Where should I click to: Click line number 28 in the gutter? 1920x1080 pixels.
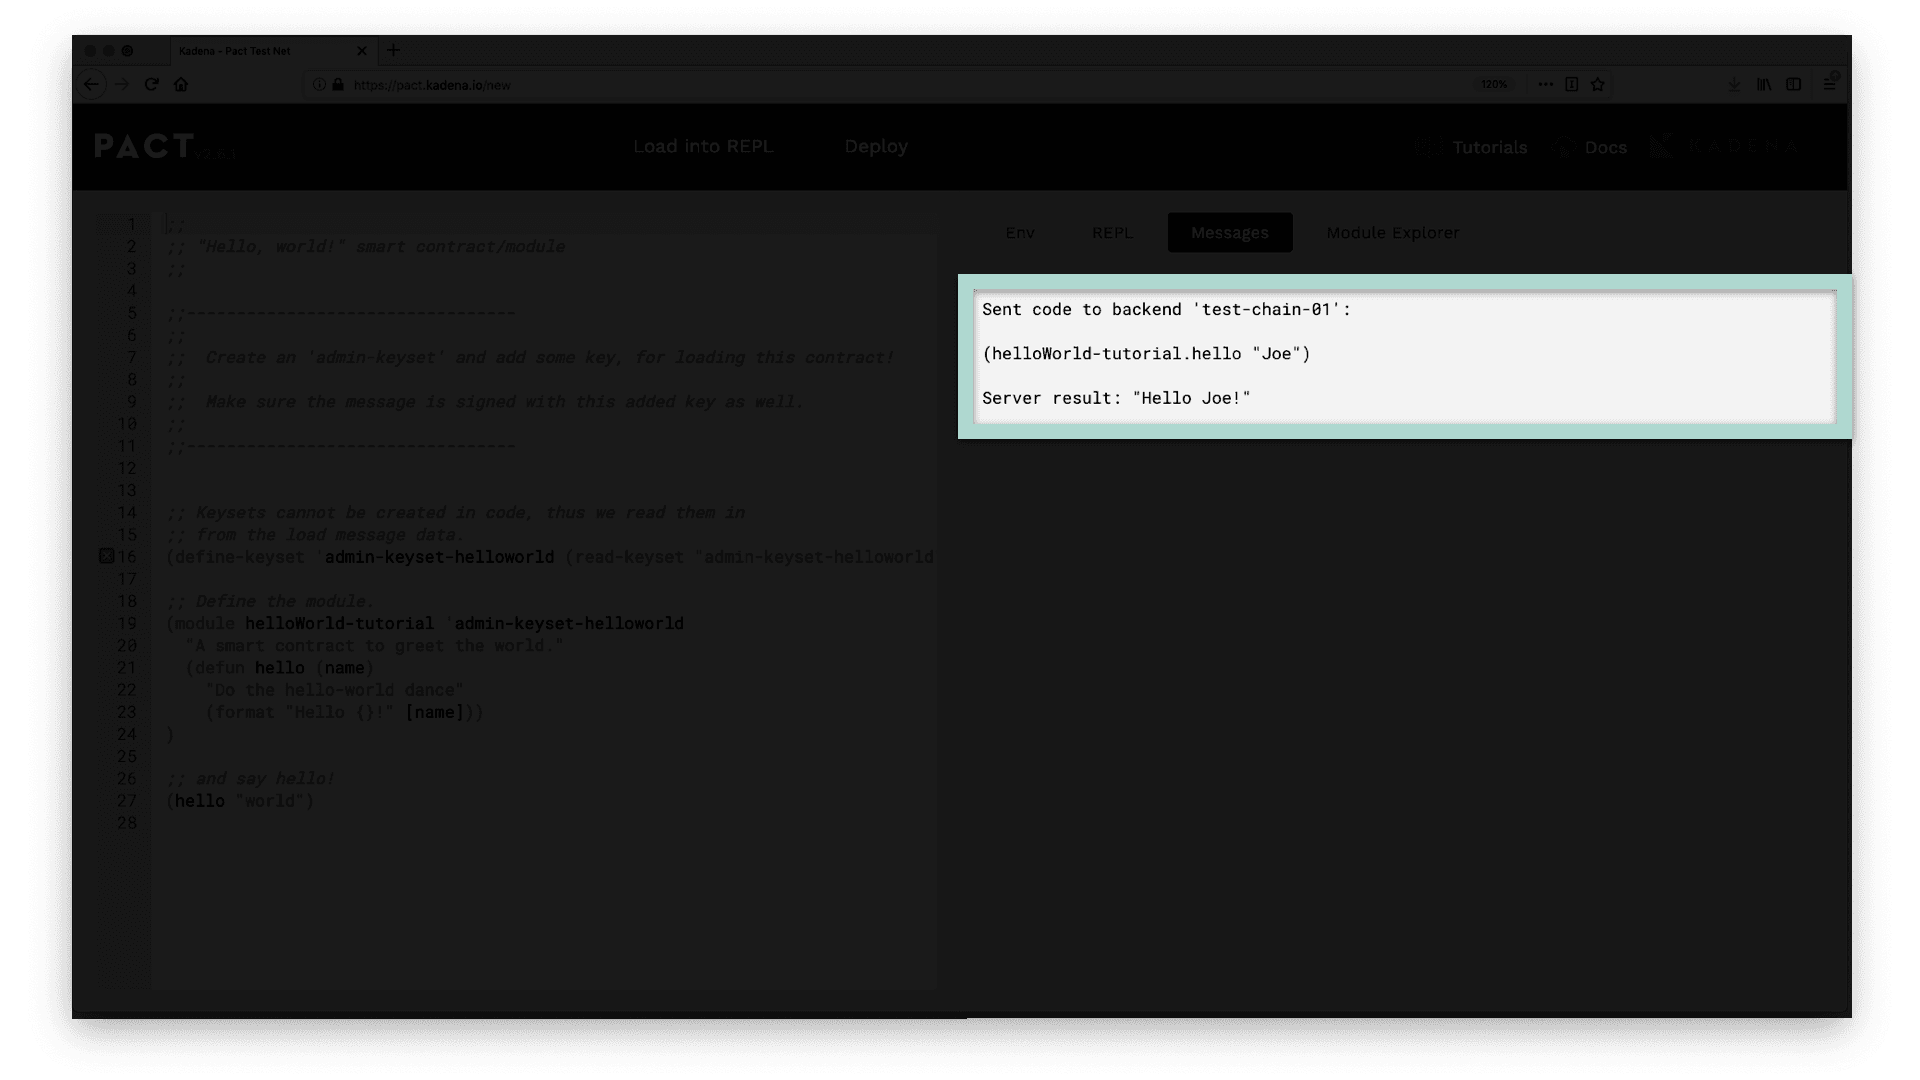[x=127, y=823]
